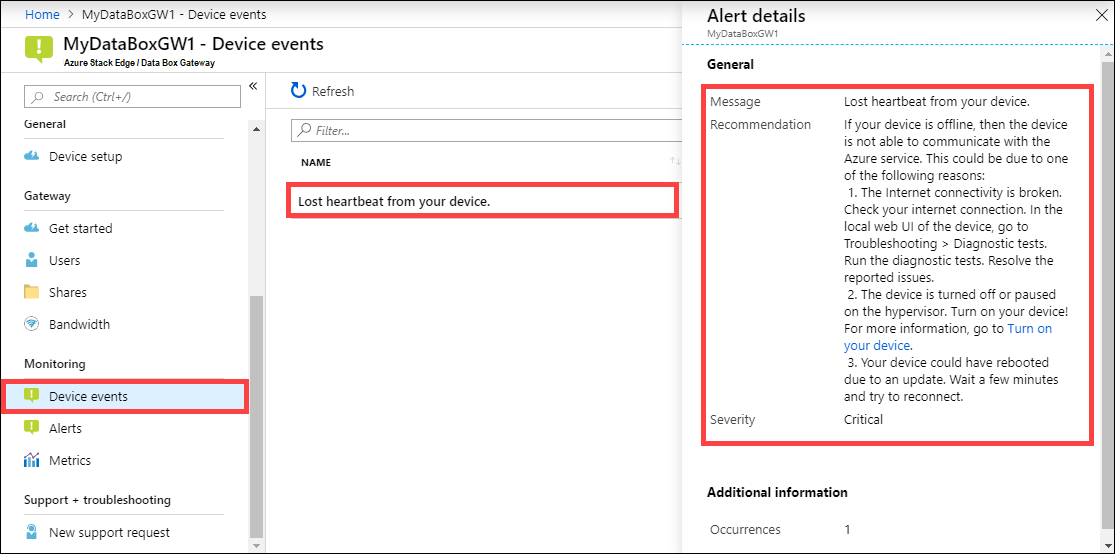Click the New support request icon
The height and width of the screenshot is (554, 1115).
(x=31, y=532)
